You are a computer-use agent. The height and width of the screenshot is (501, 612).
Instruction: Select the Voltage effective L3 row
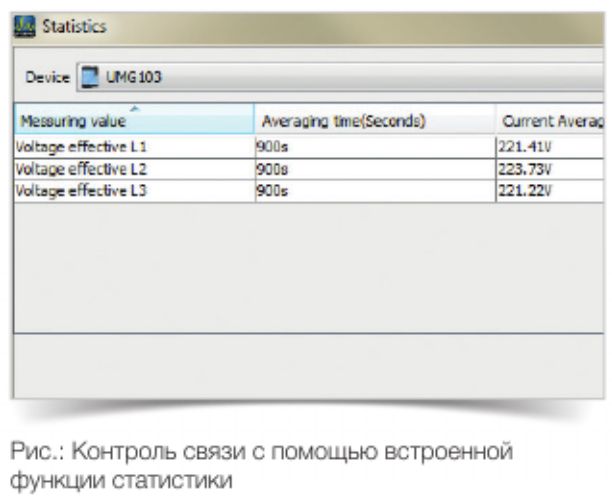pyautogui.click(x=82, y=190)
